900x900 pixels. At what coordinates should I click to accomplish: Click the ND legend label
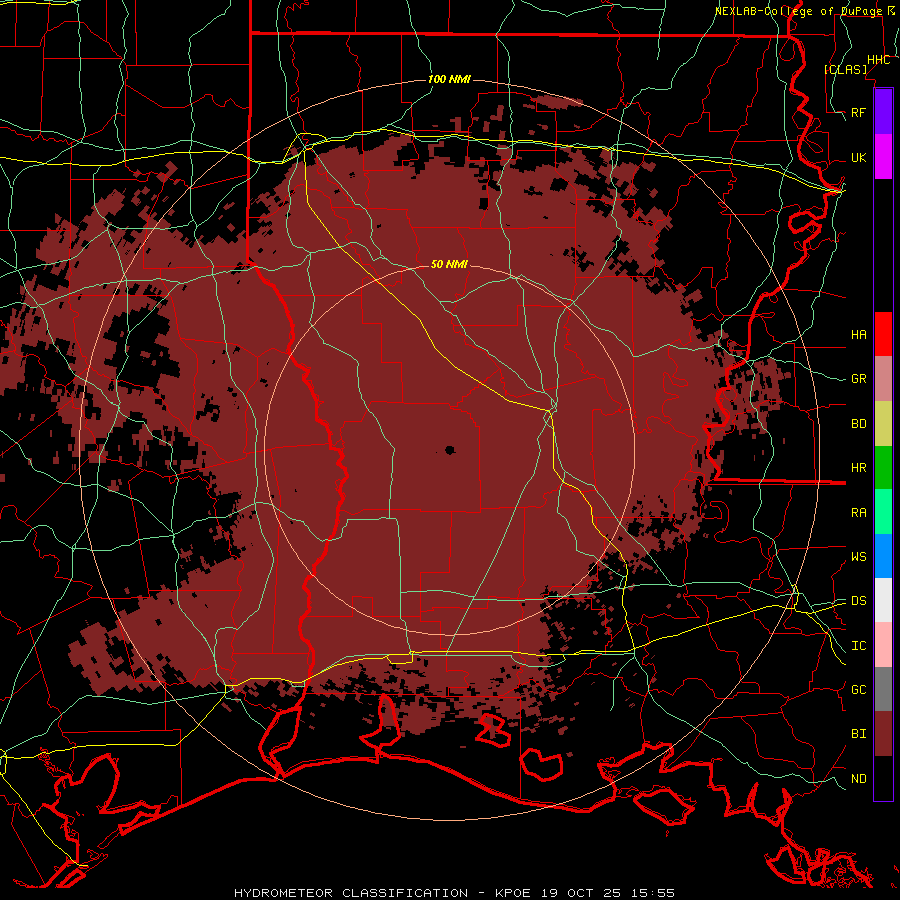(858, 779)
